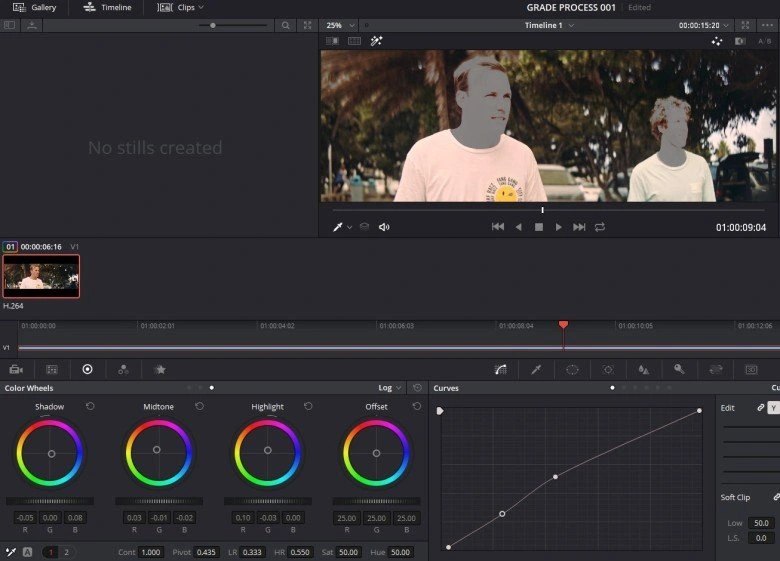Reset the Offset wheel
The width and height of the screenshot is (780, 561).
417,406
